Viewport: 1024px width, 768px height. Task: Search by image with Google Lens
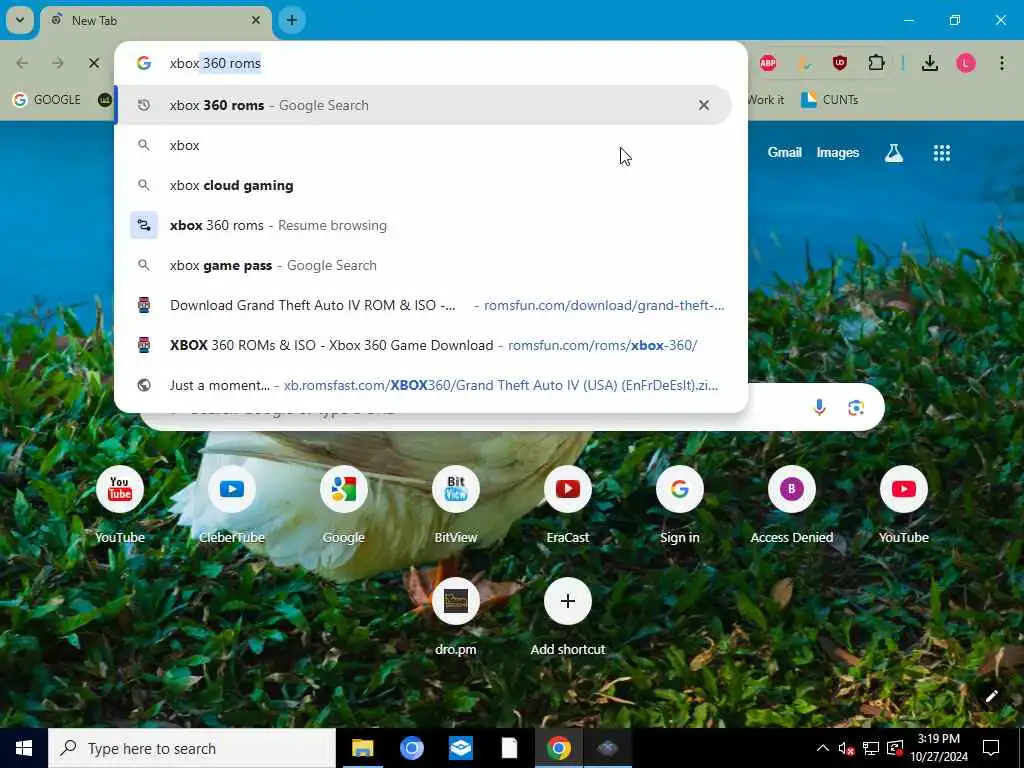[856, 408]
